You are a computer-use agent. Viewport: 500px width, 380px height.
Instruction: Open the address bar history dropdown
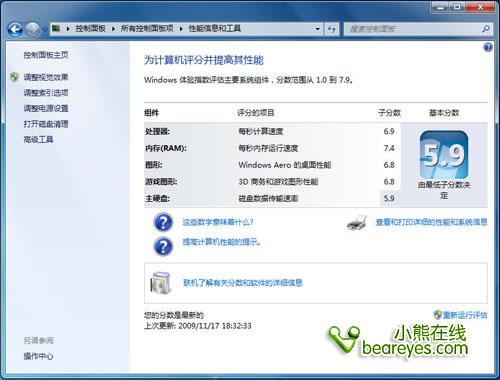318,29
